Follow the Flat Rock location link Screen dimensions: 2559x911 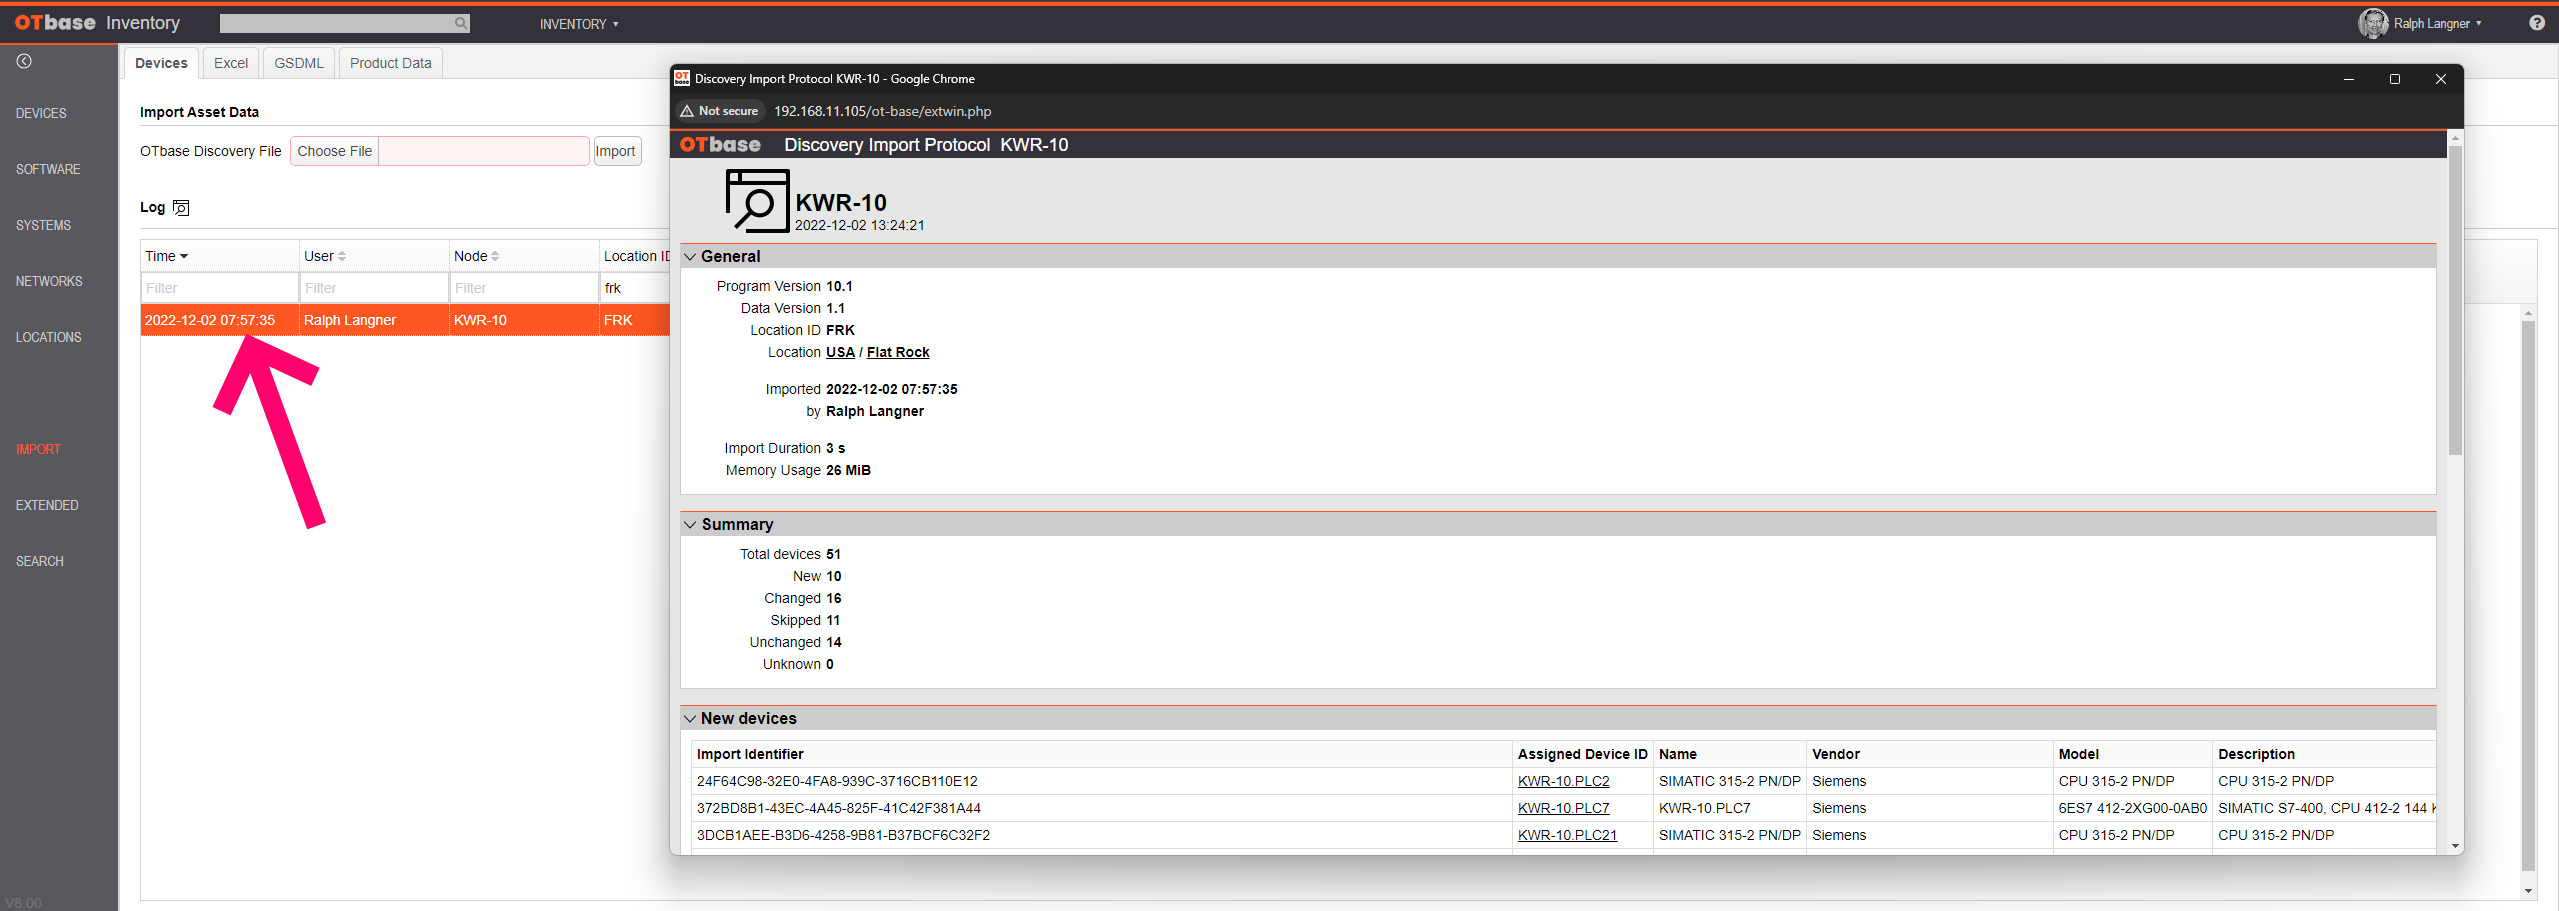898,352
